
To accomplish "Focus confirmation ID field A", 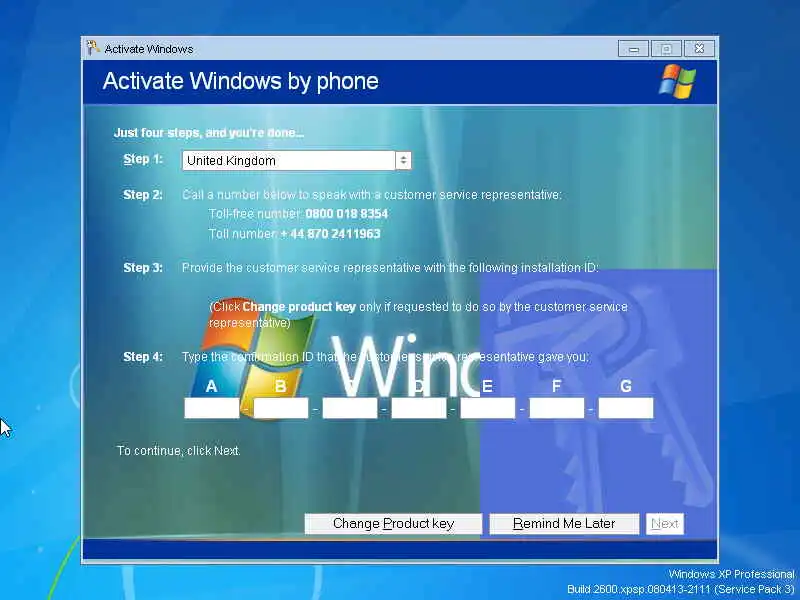I will (212, 408).
